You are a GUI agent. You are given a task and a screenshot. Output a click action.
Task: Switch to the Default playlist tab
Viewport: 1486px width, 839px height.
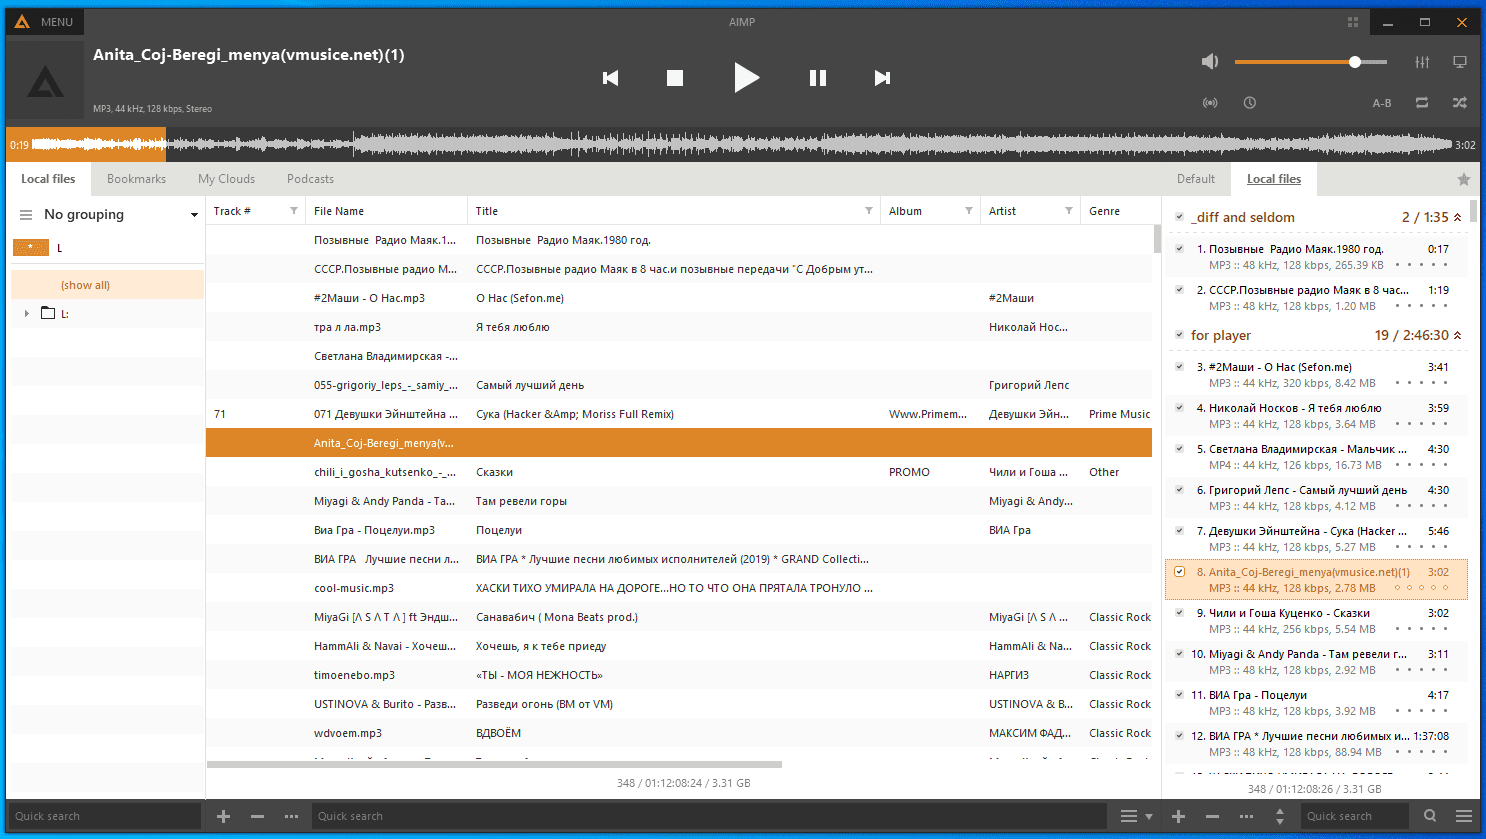[x=1196, y=179]
